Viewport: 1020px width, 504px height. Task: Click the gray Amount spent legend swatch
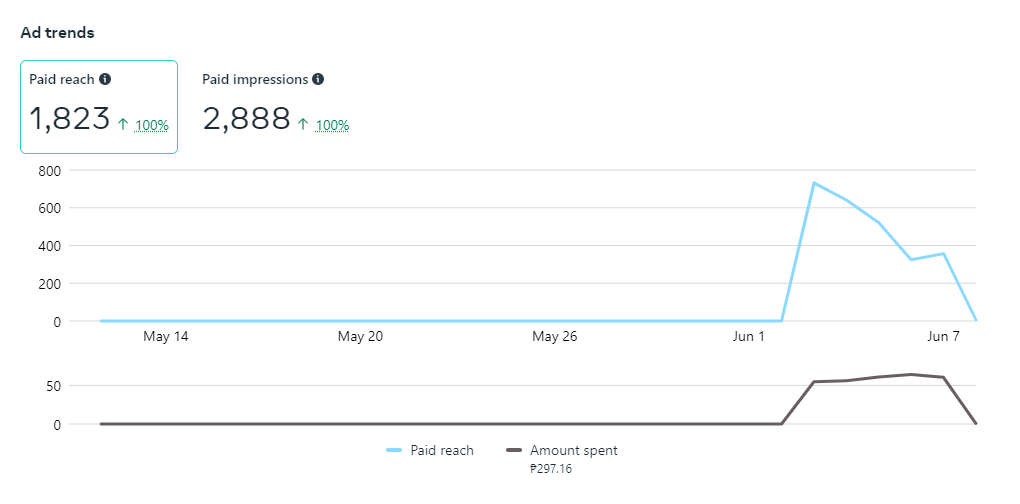(x=515, y=451)
